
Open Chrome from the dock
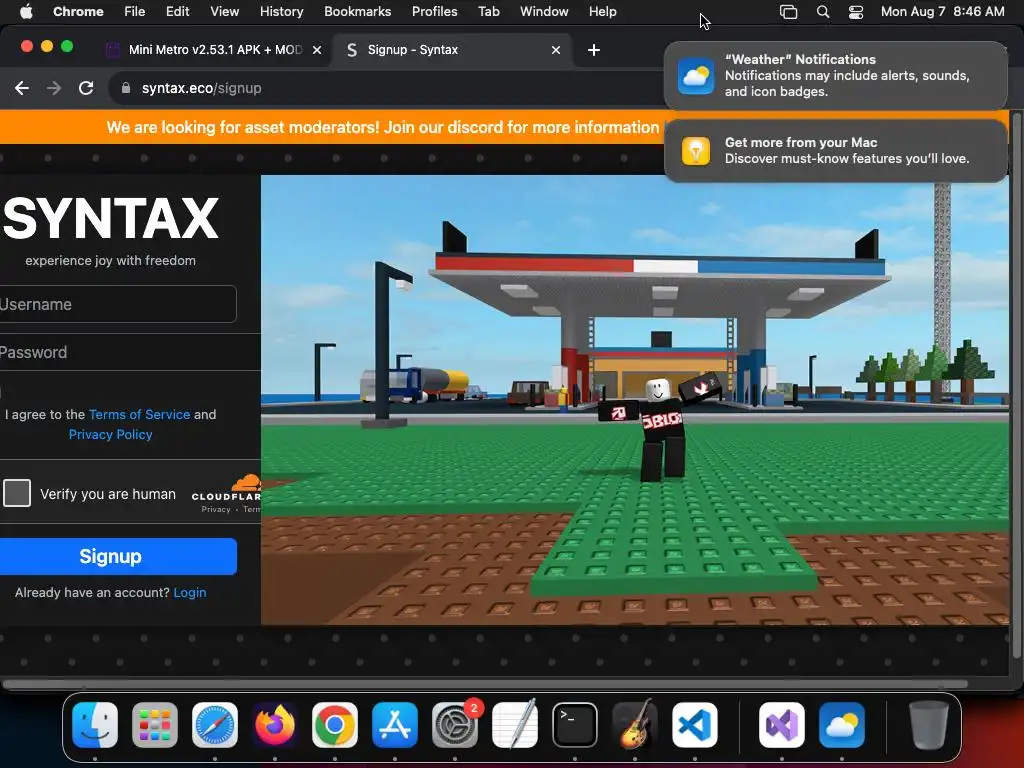(x=335, y=725)
